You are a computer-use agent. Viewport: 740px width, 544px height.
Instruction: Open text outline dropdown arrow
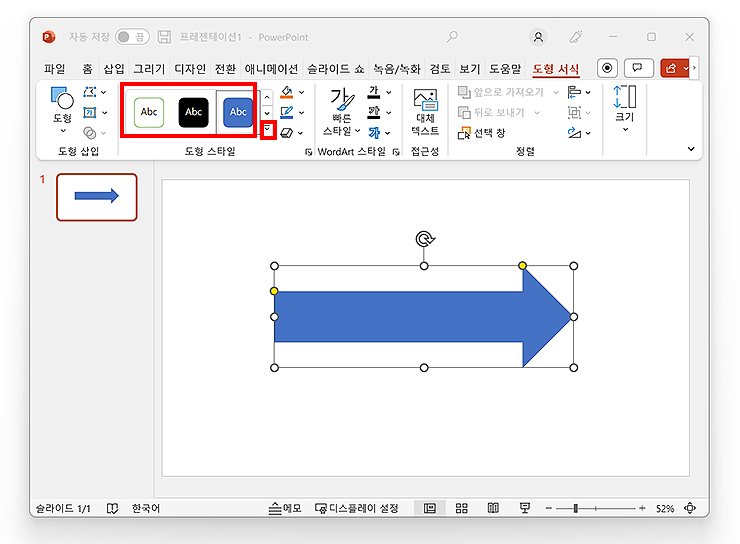(389, 113)
